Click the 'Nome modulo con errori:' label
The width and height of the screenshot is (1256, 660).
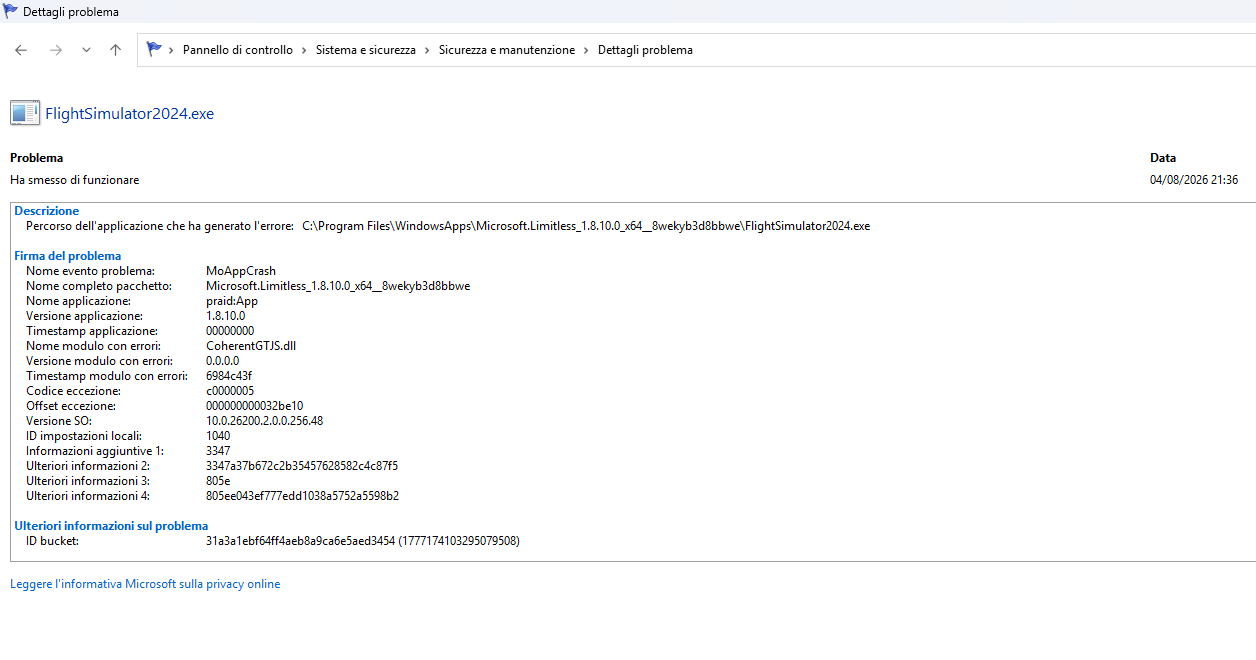(93, 346)
